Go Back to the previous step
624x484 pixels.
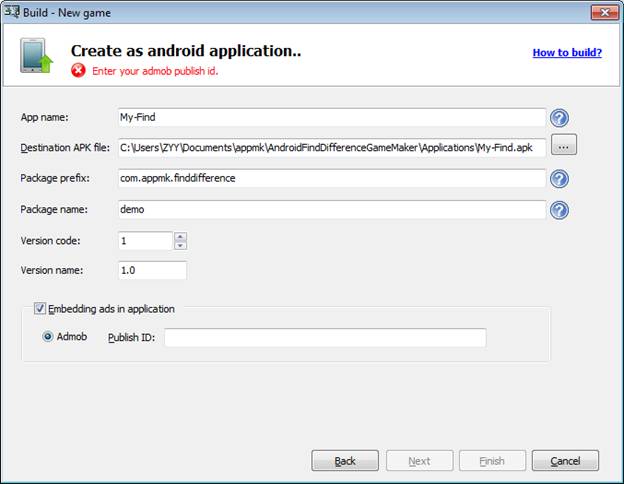[x=345, y=461]
